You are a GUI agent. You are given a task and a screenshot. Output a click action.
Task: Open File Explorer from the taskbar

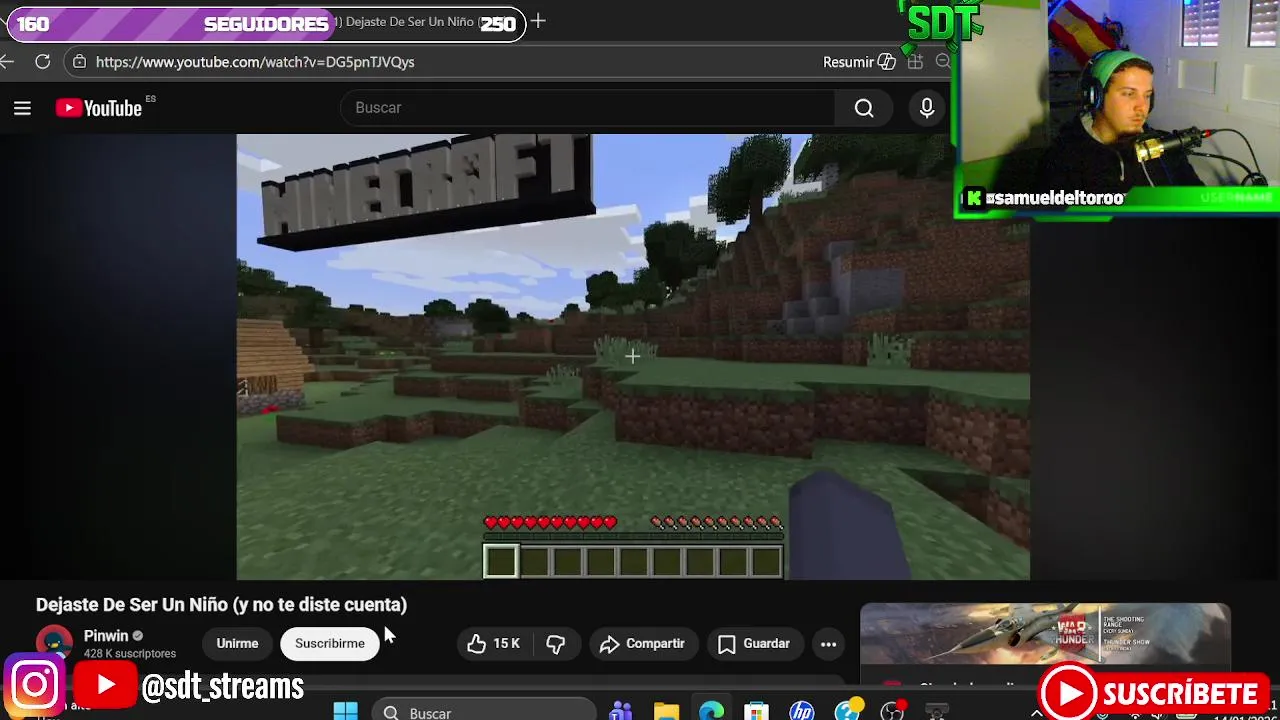pos(666,712)
